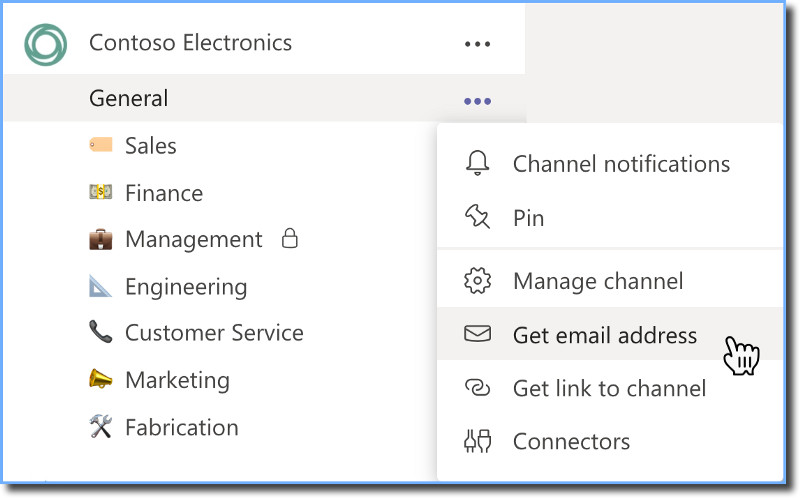
Task: Open the General channel
Action: [x=129, y=98]
